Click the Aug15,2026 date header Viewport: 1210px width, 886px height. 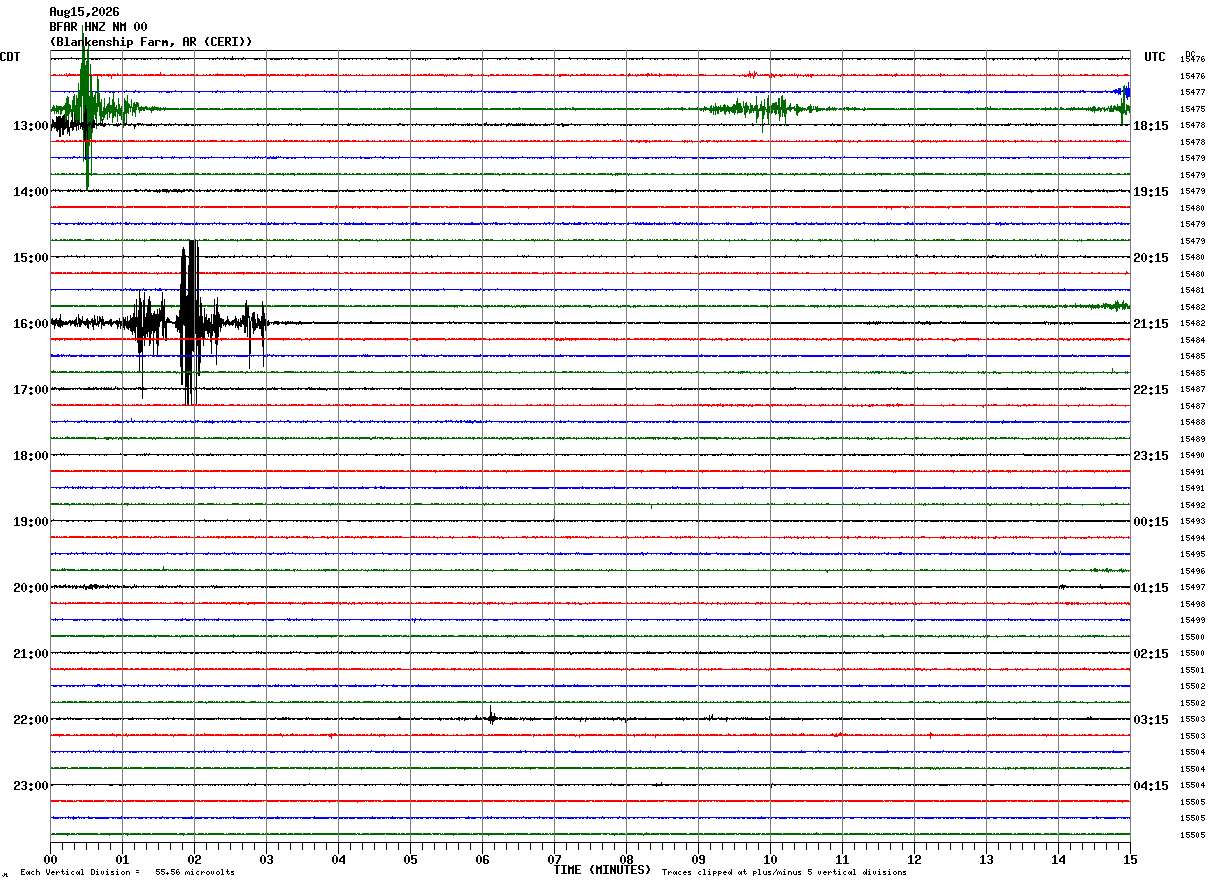click(x=84, y=12)
